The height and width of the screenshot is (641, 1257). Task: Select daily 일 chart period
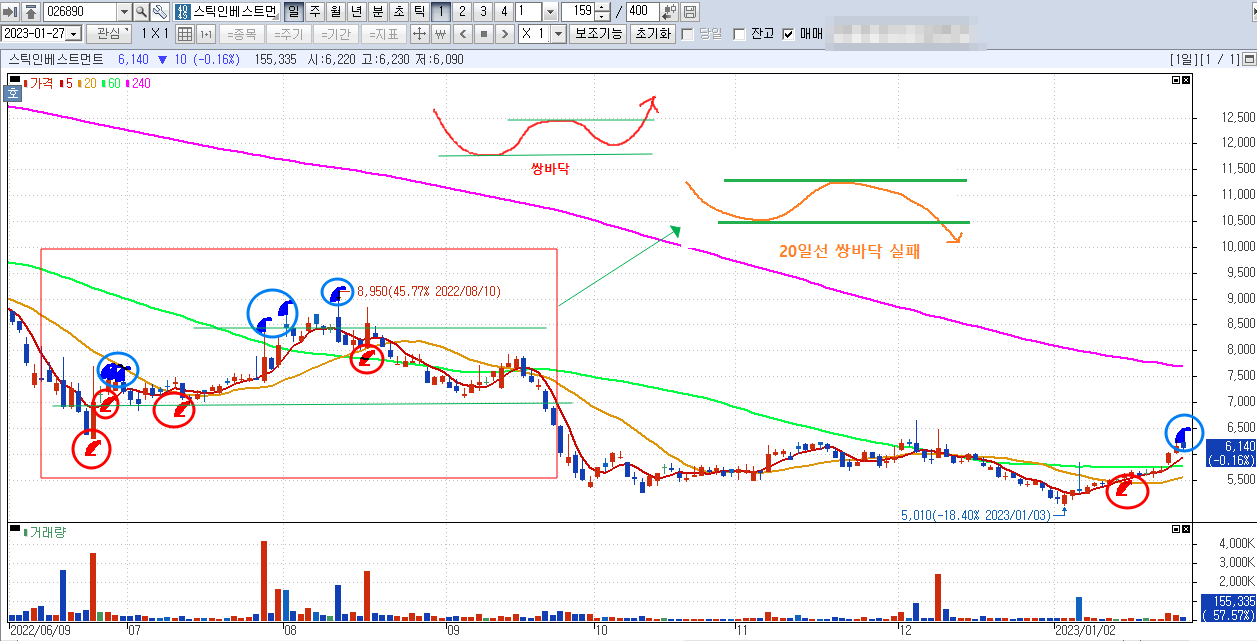(x=294, y=12)
